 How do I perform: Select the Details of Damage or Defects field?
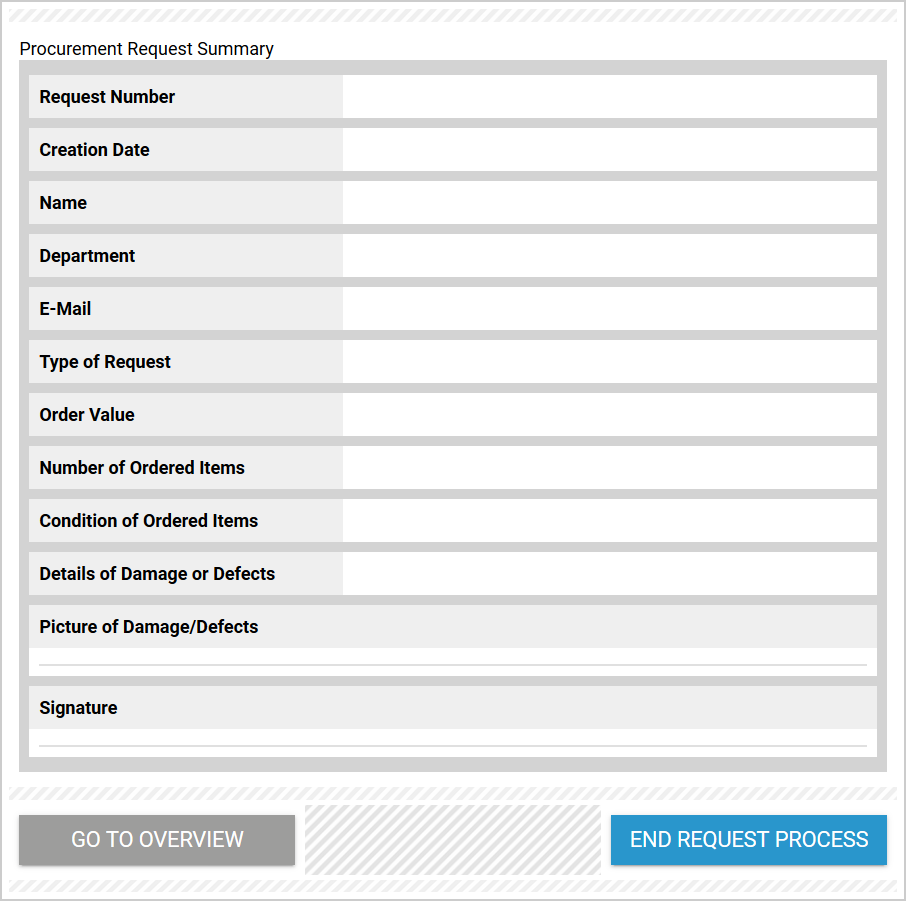tap(609, 574)
